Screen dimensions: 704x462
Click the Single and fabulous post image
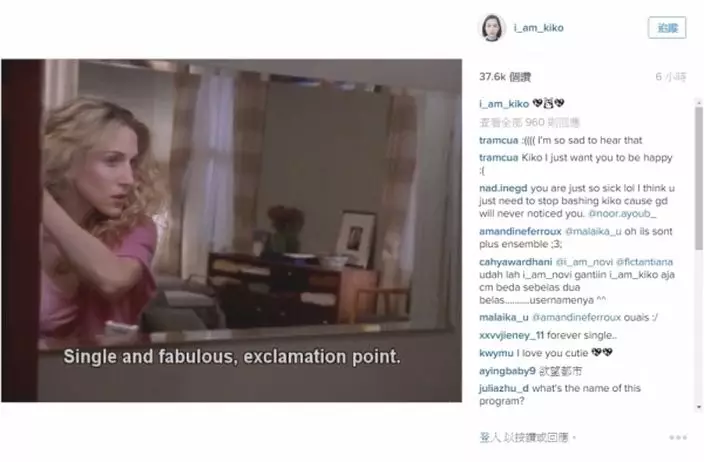(232, 230)
